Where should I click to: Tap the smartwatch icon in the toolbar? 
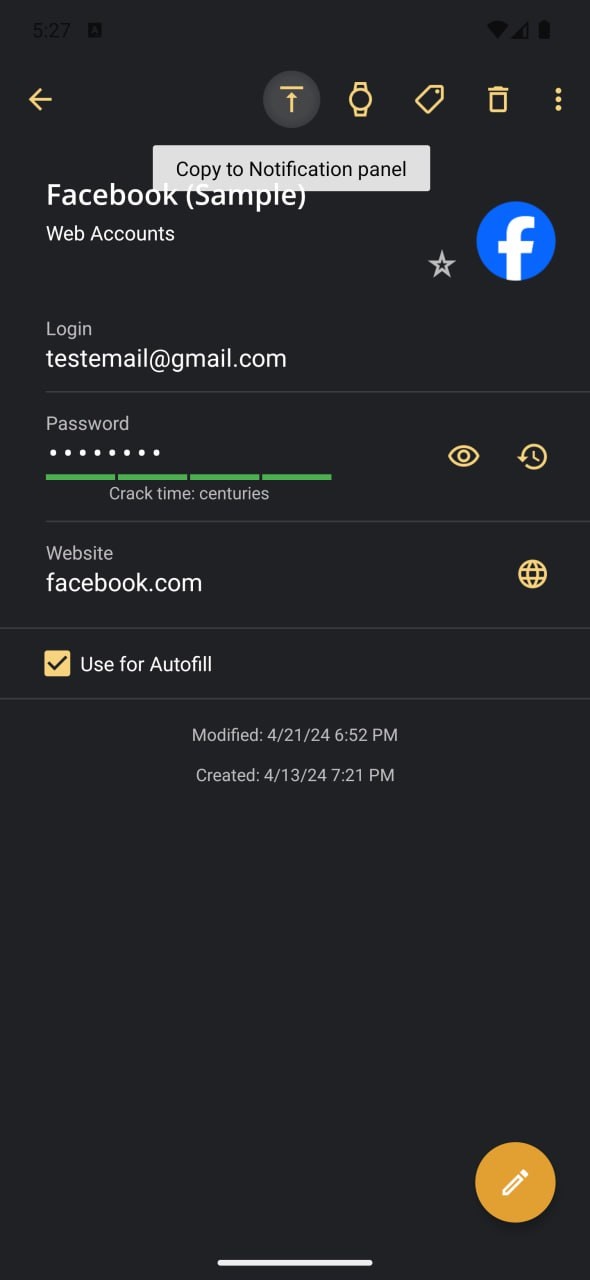(x=360, y=99)
